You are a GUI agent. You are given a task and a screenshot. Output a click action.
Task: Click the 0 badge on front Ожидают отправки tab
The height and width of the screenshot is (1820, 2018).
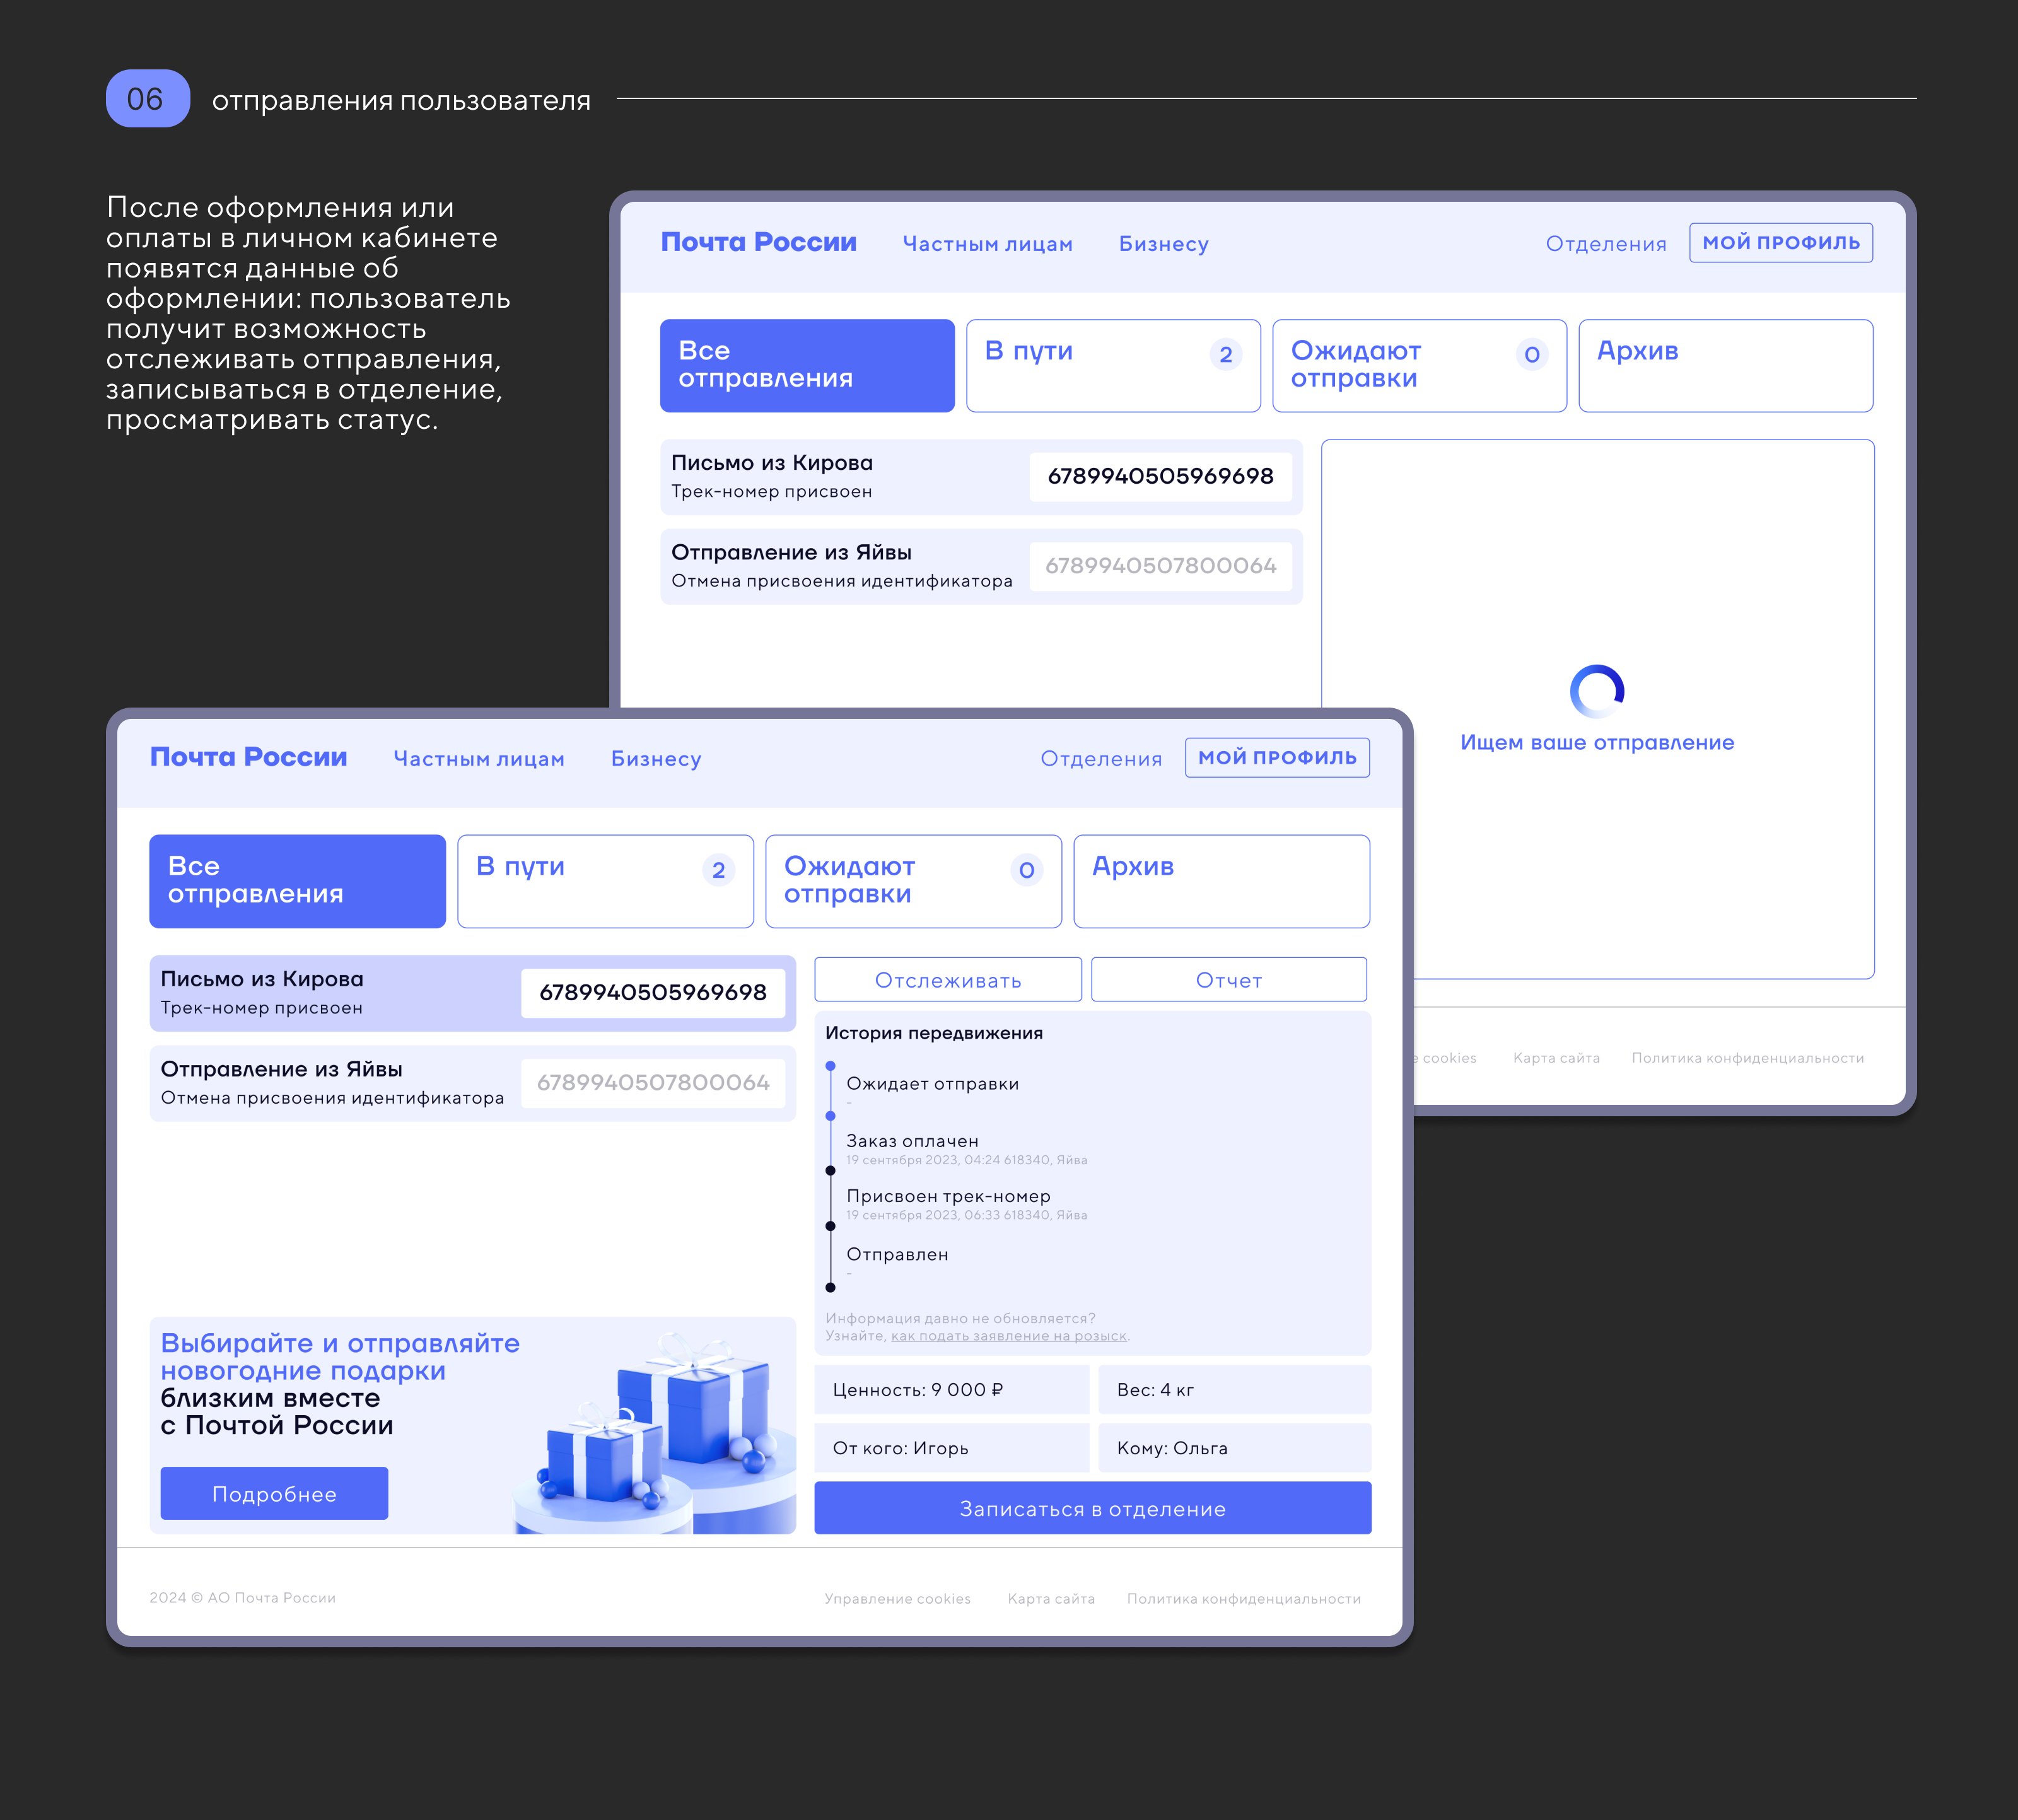click(x=1026, y=870)
